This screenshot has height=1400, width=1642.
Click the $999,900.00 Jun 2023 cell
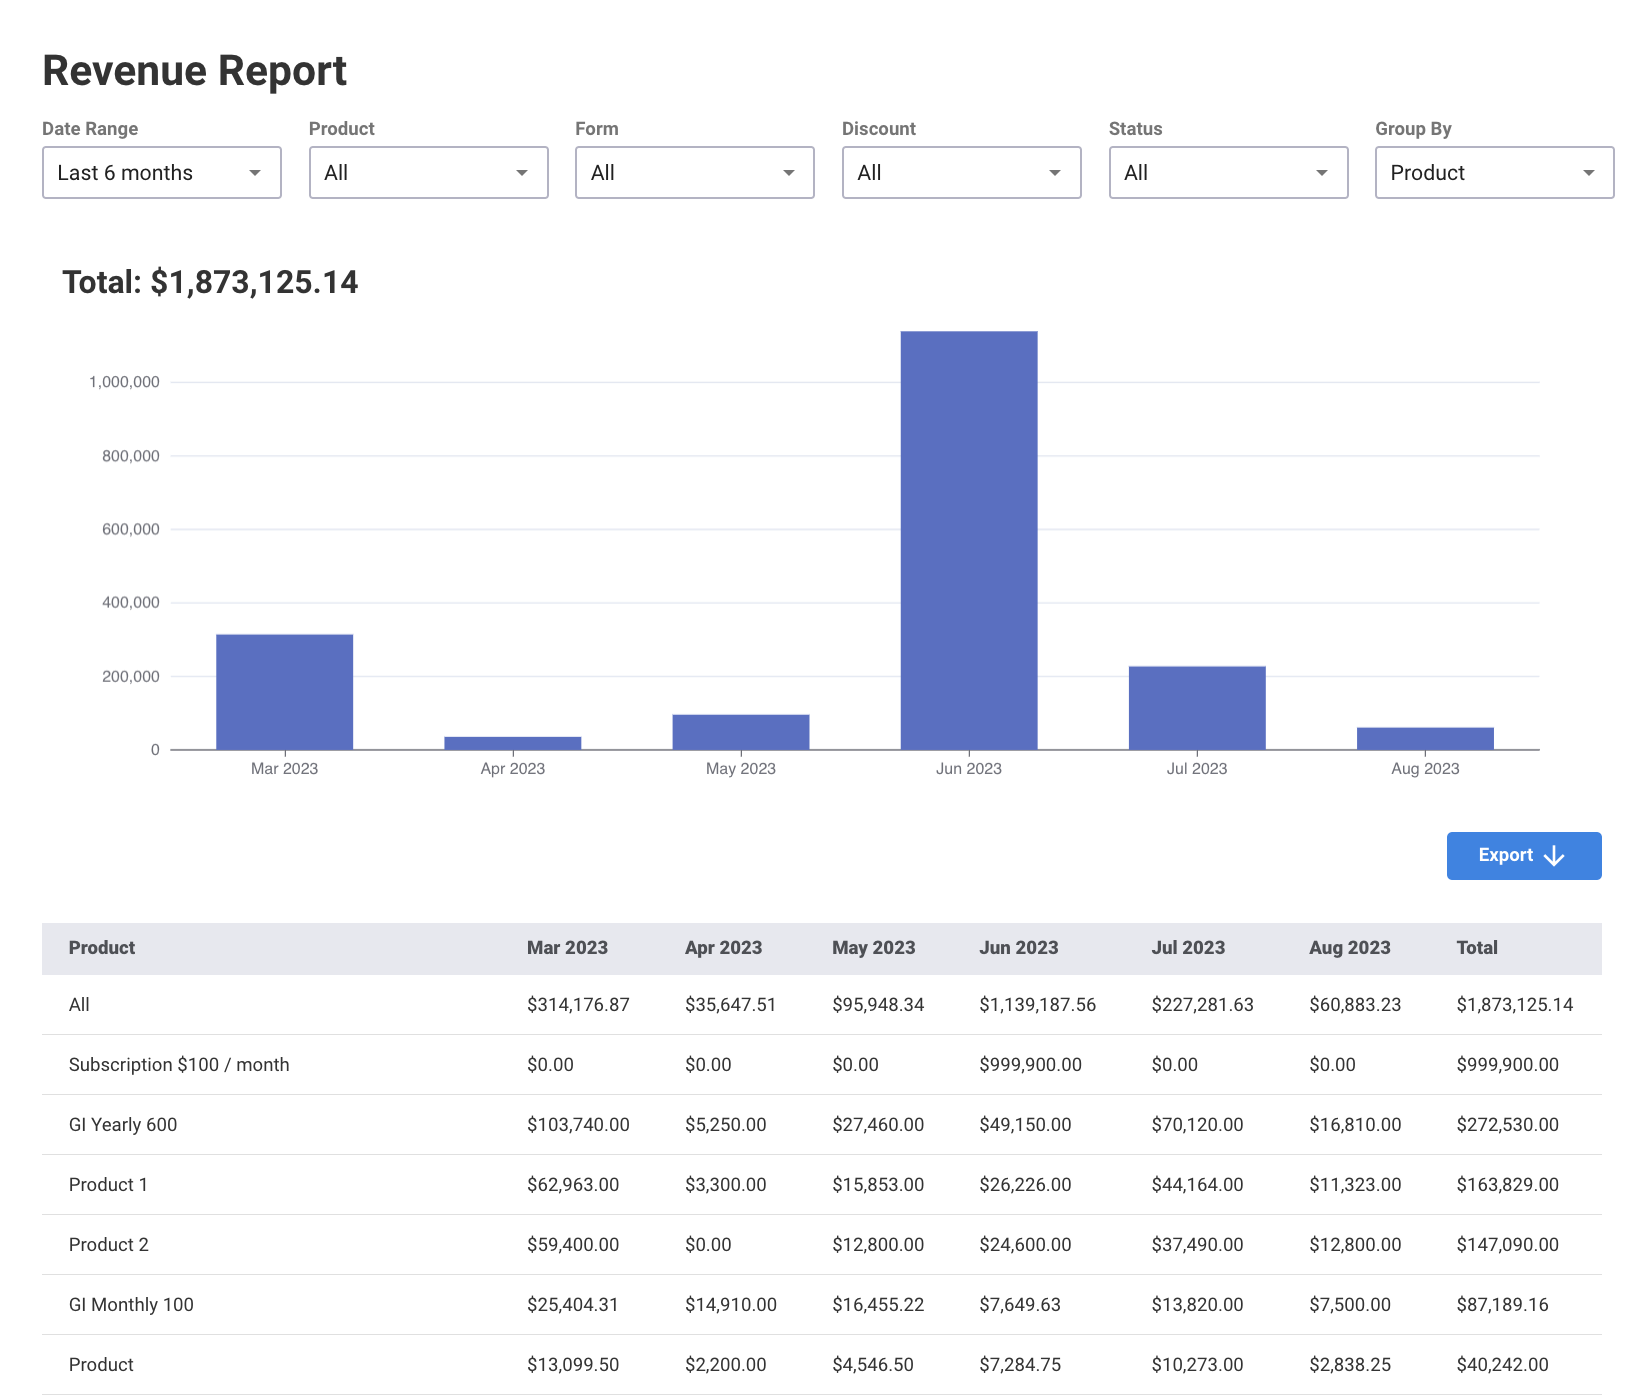(x=1030, y=1065)
